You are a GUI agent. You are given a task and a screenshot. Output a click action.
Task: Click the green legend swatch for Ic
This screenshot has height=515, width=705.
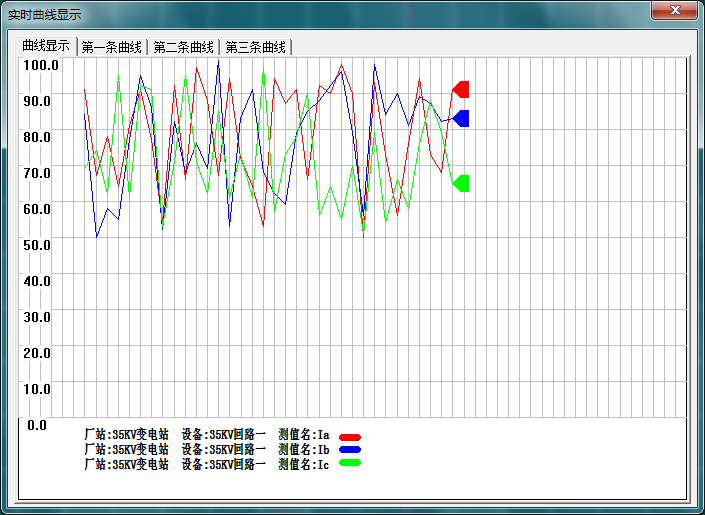click(350, 463)
